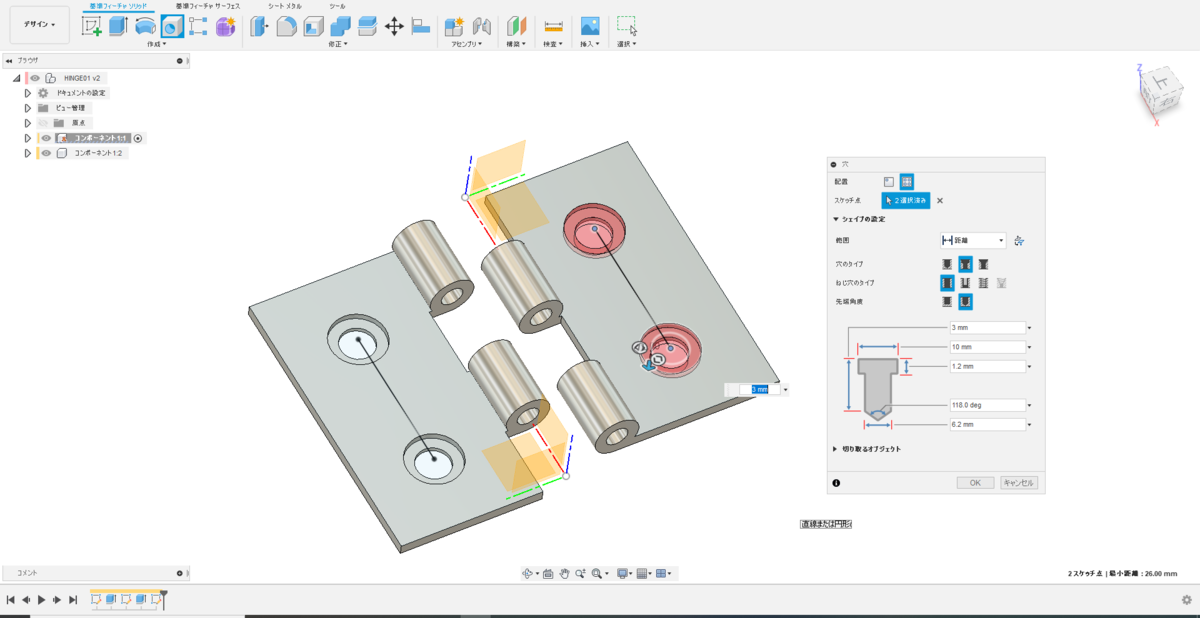Switch to the ツール tab
Screen dimensions: 1200x618
(338, 6)
